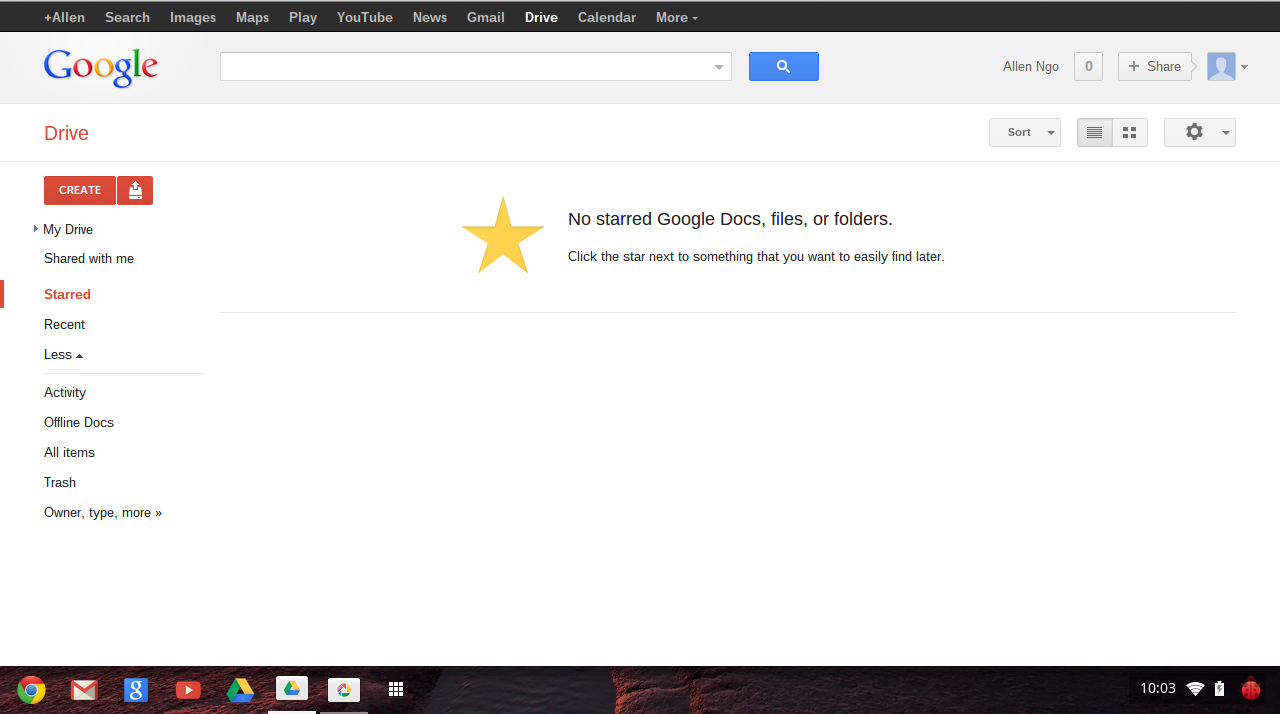Select Starred in the sidebar

click(x=67, y=295)
